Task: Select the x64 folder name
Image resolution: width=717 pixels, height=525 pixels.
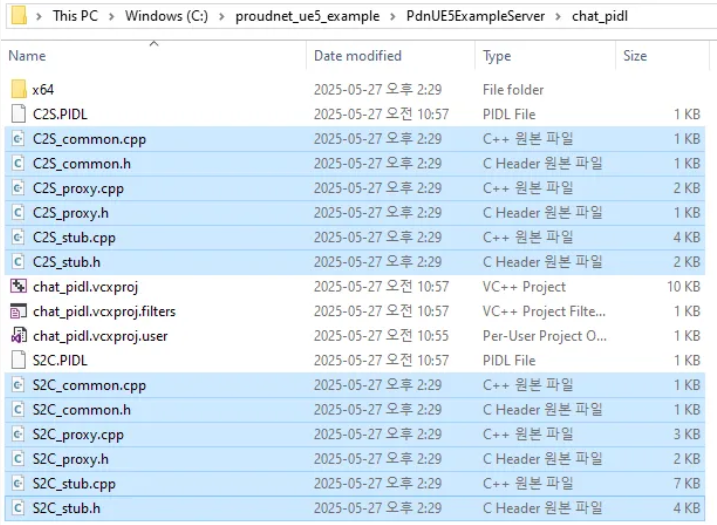Action: point(43,90)
